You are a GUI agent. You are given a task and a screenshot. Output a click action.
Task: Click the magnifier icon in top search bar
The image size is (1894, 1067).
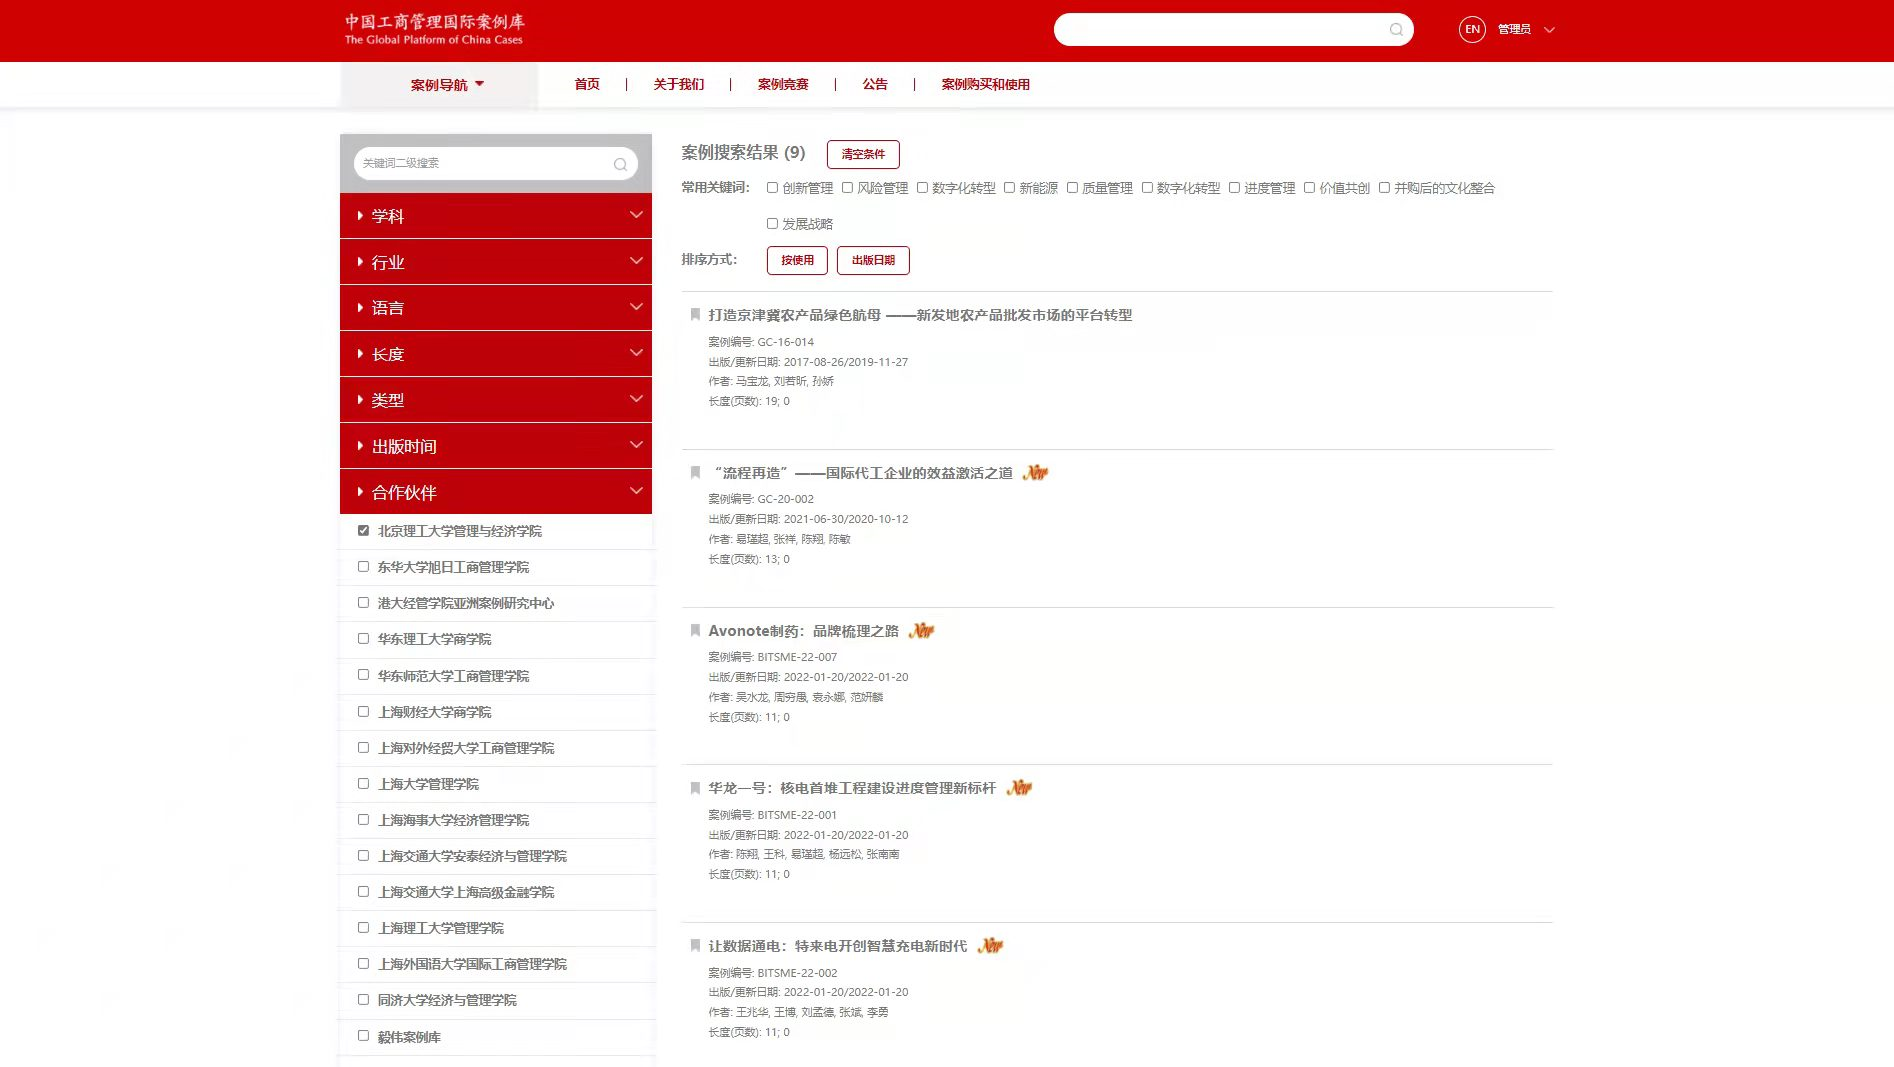(x=1396, y=30)
